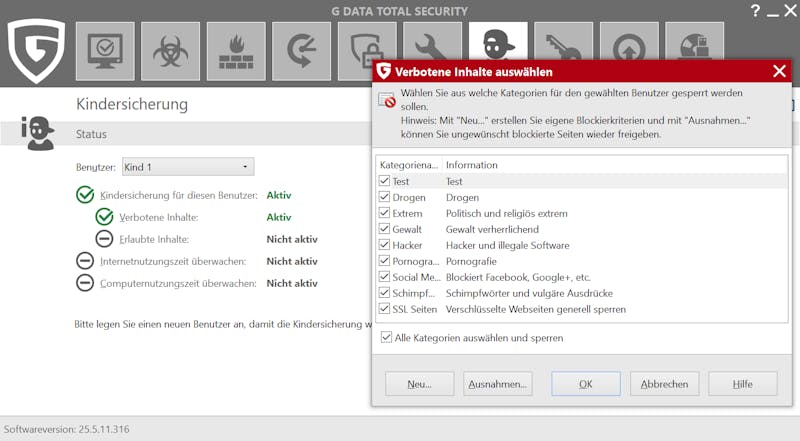Select 'Hacker und illegale Software' description
The width and height of the screenshot is (800, 441).
coord(508,246)
